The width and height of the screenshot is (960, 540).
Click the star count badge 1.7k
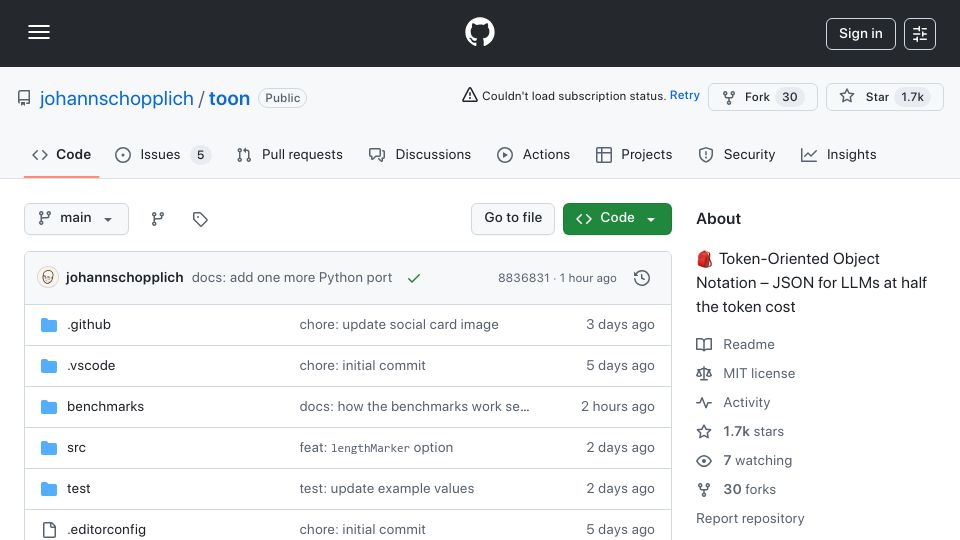[912, 97]
